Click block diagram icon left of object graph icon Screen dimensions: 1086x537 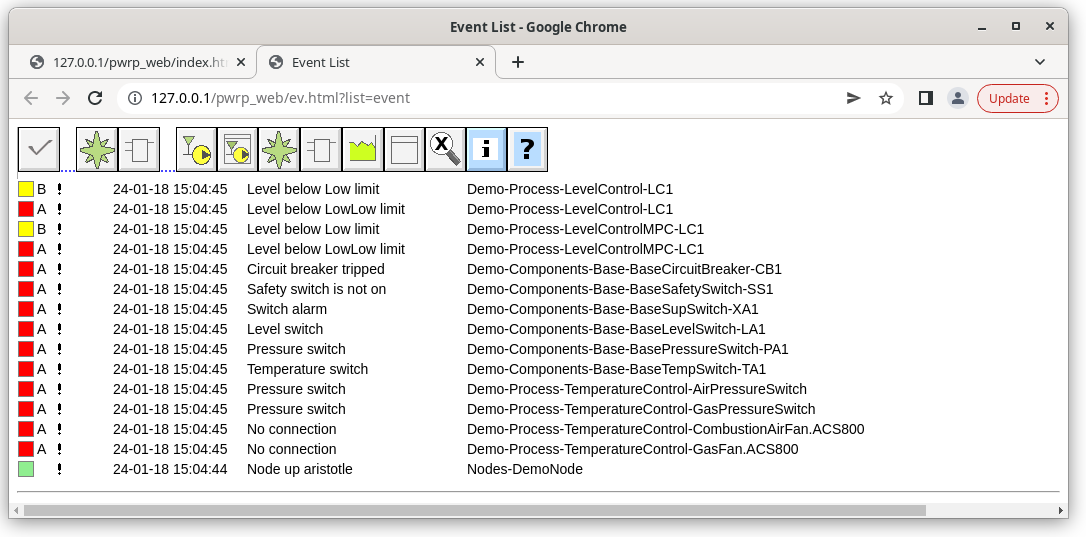tap(139, 149)
